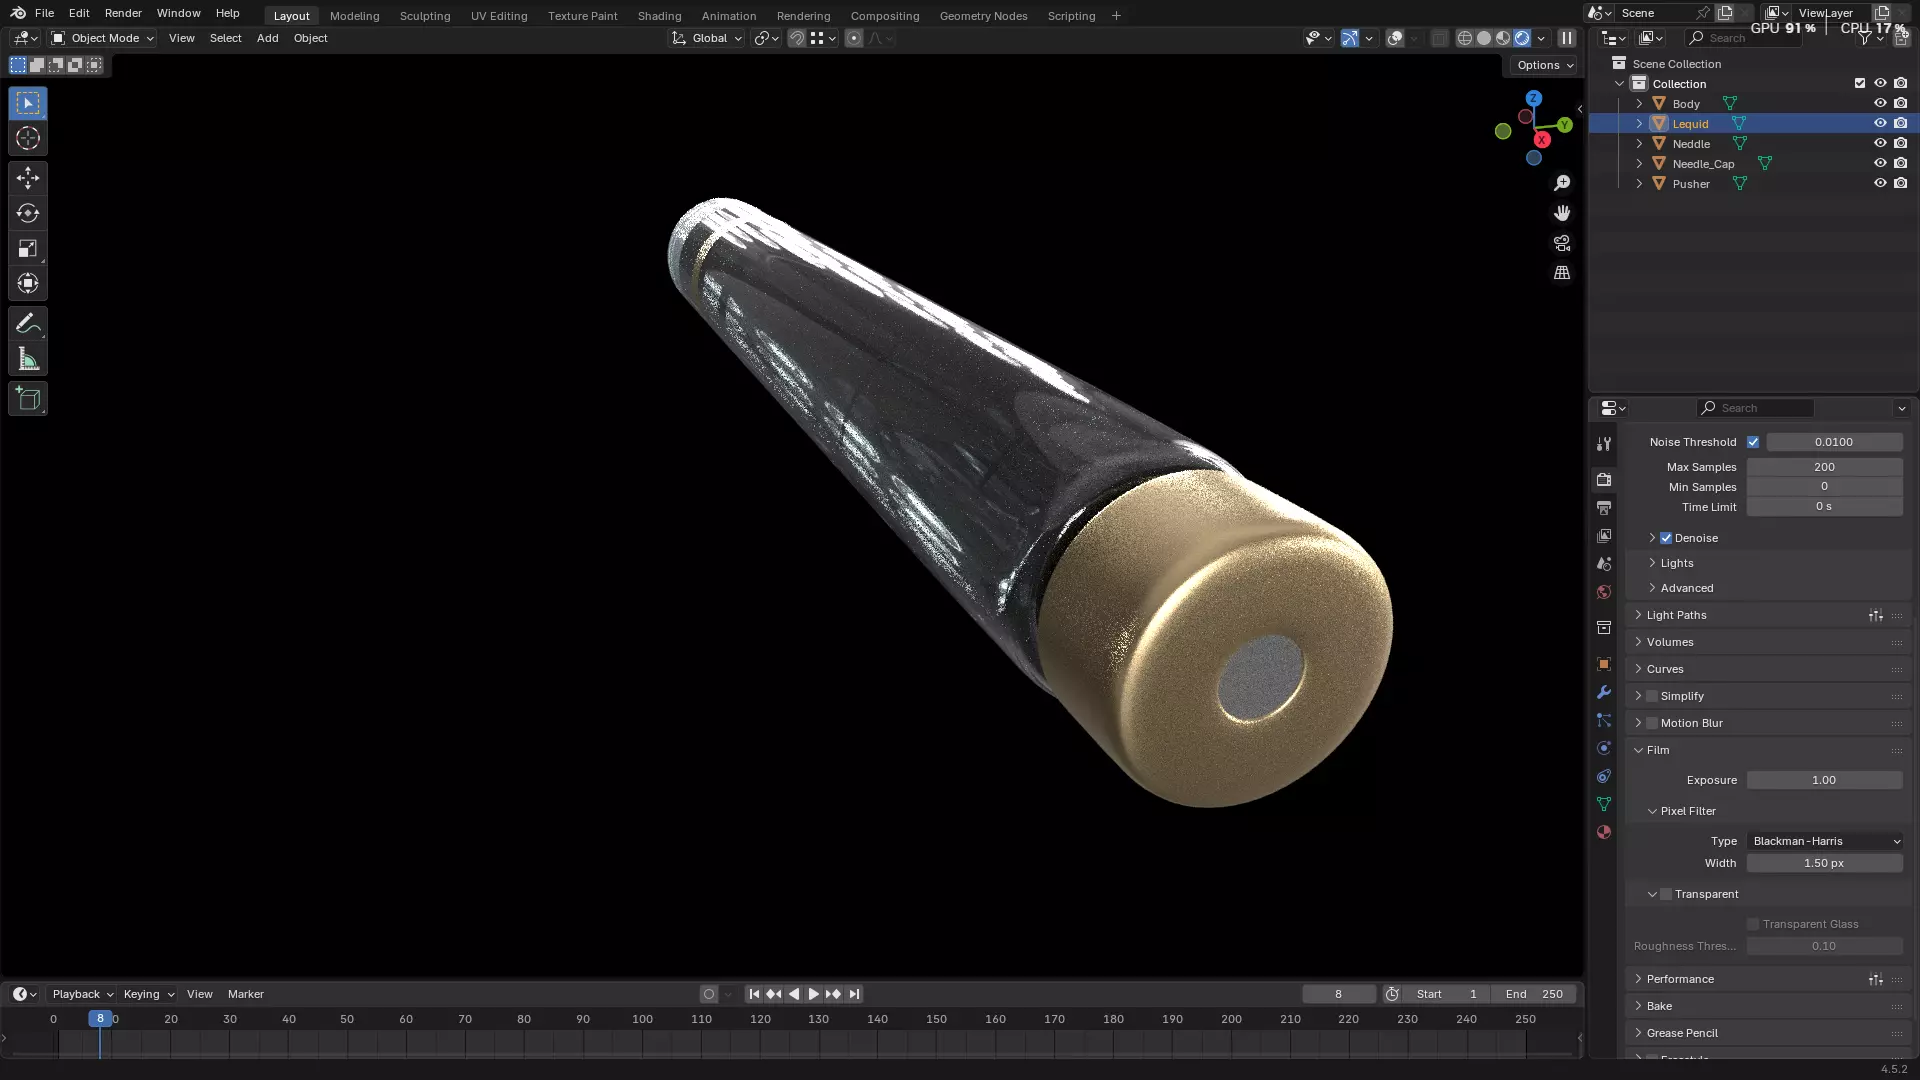1920x1080 pixels.
Task: Open the View Layer properties tab icon
Action: pos(1604,536)
